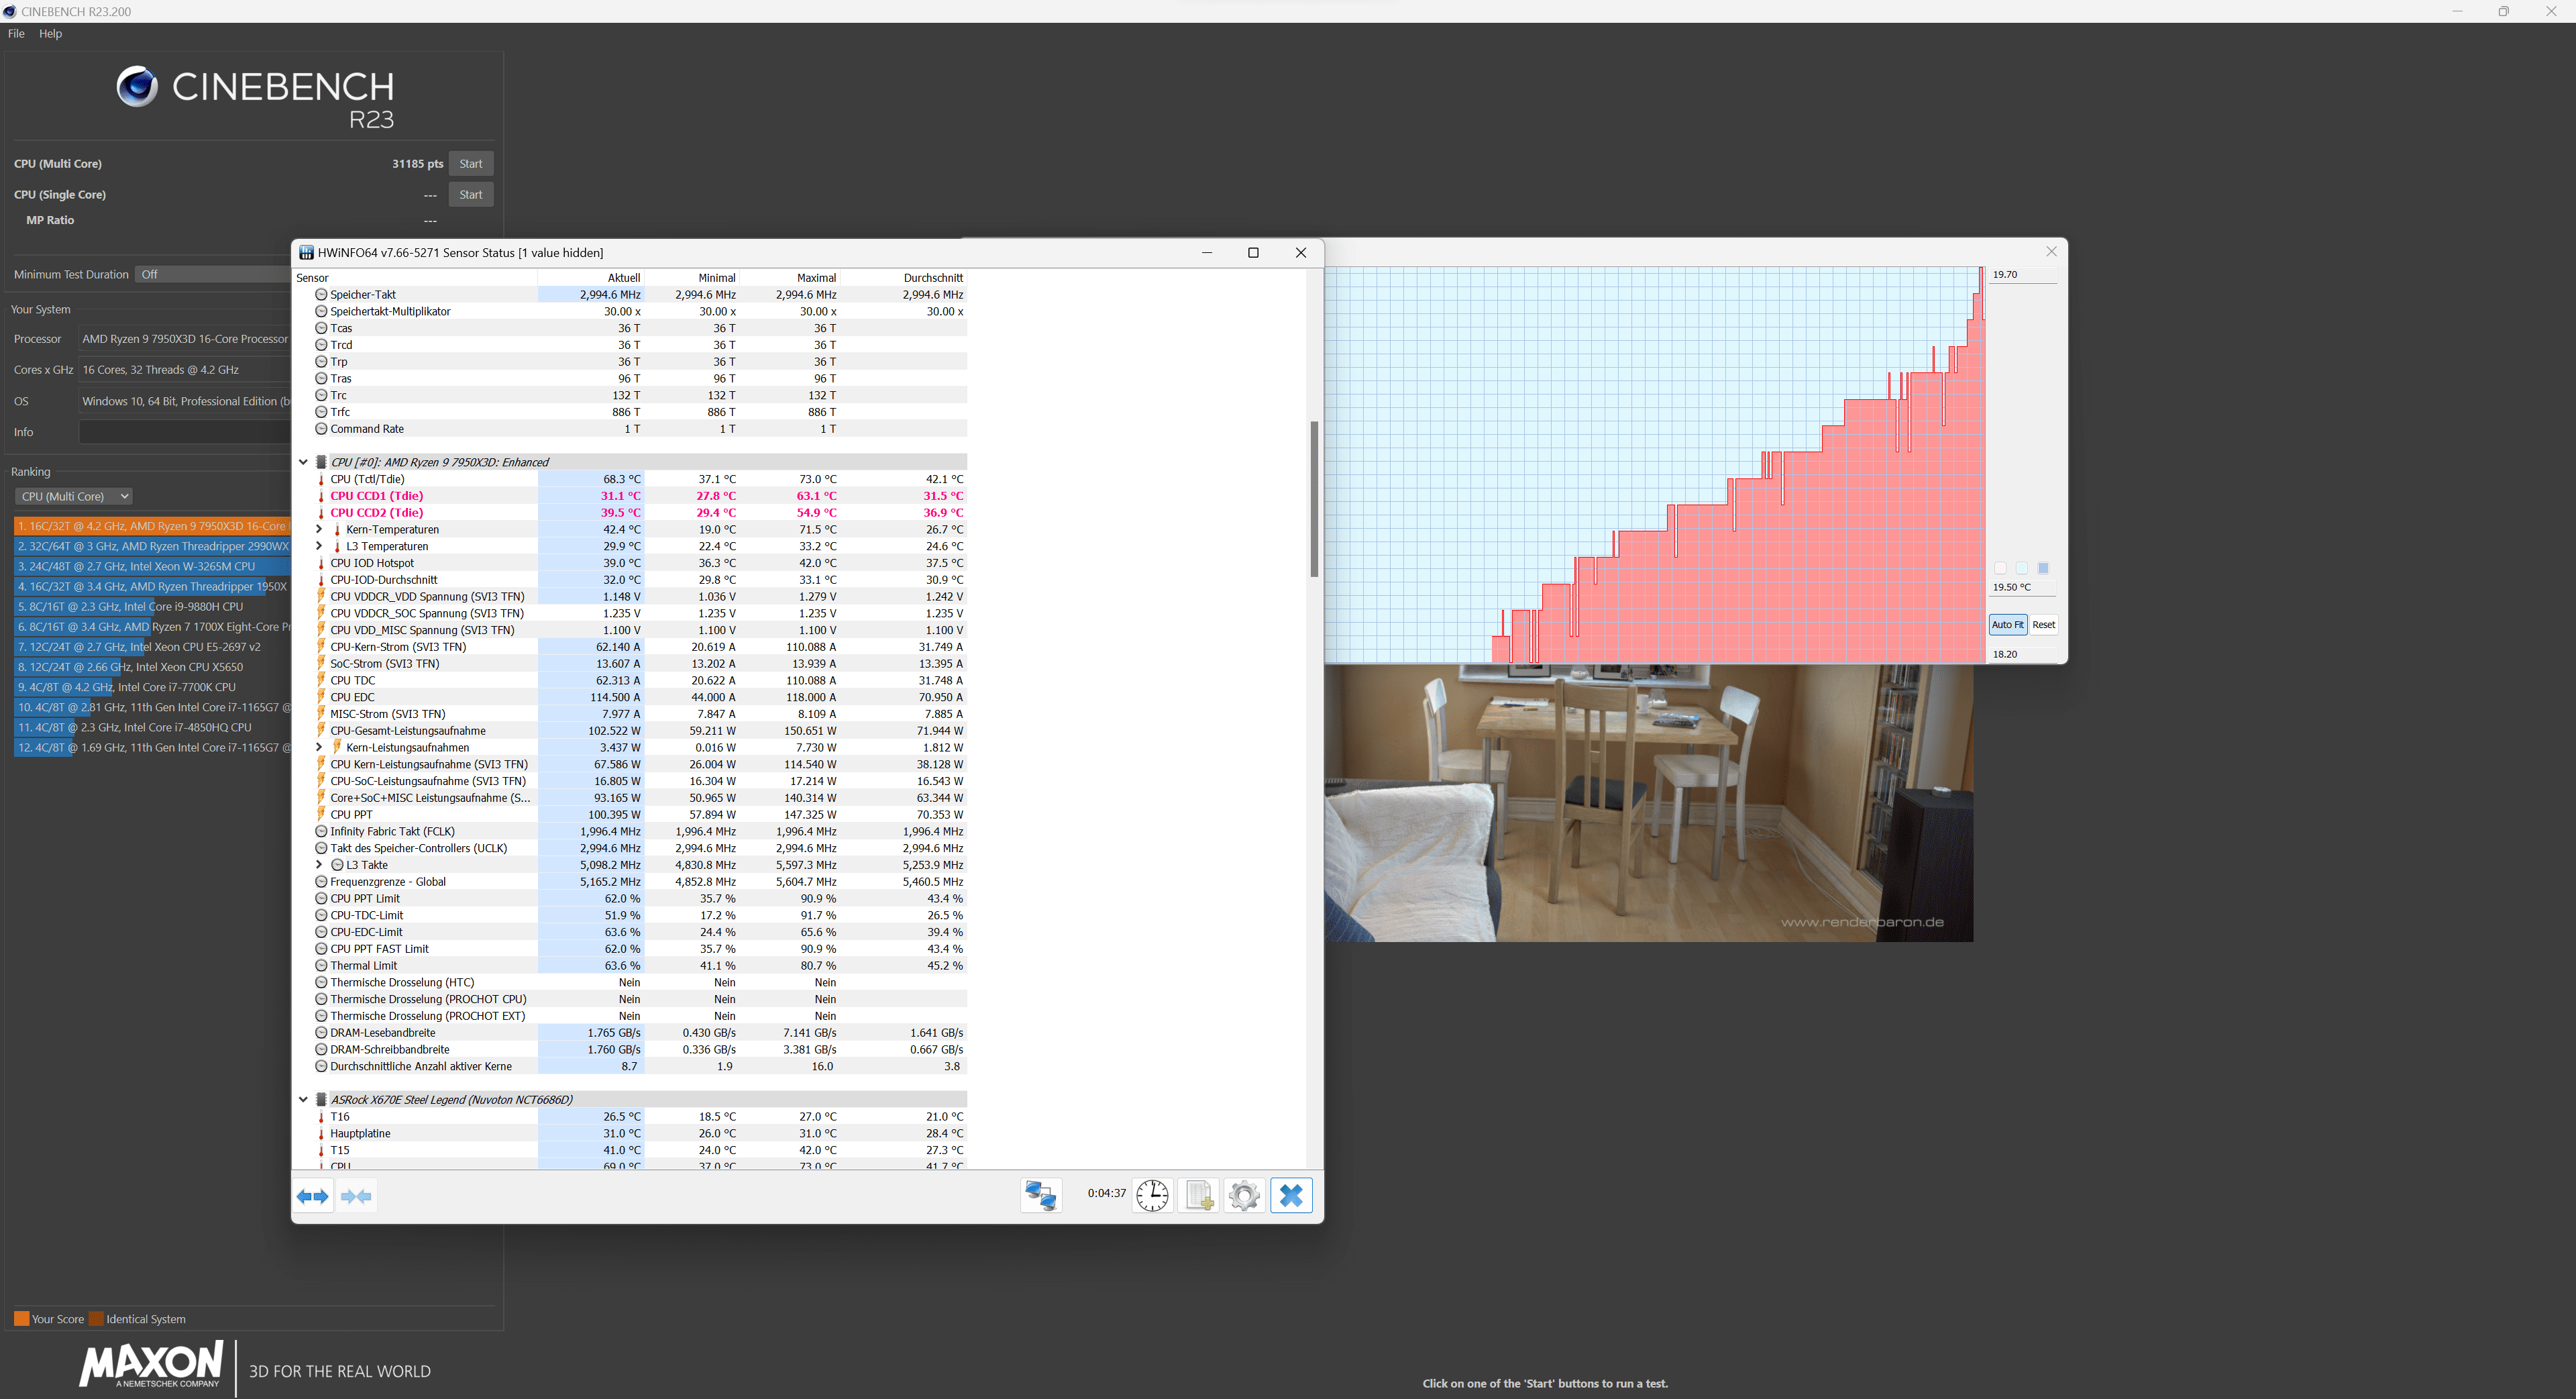This screenshot has width=2576, height=1399.
Task: Select ranking entry Intel Xeon W-3265M CPU
Action: coord(152,567)
